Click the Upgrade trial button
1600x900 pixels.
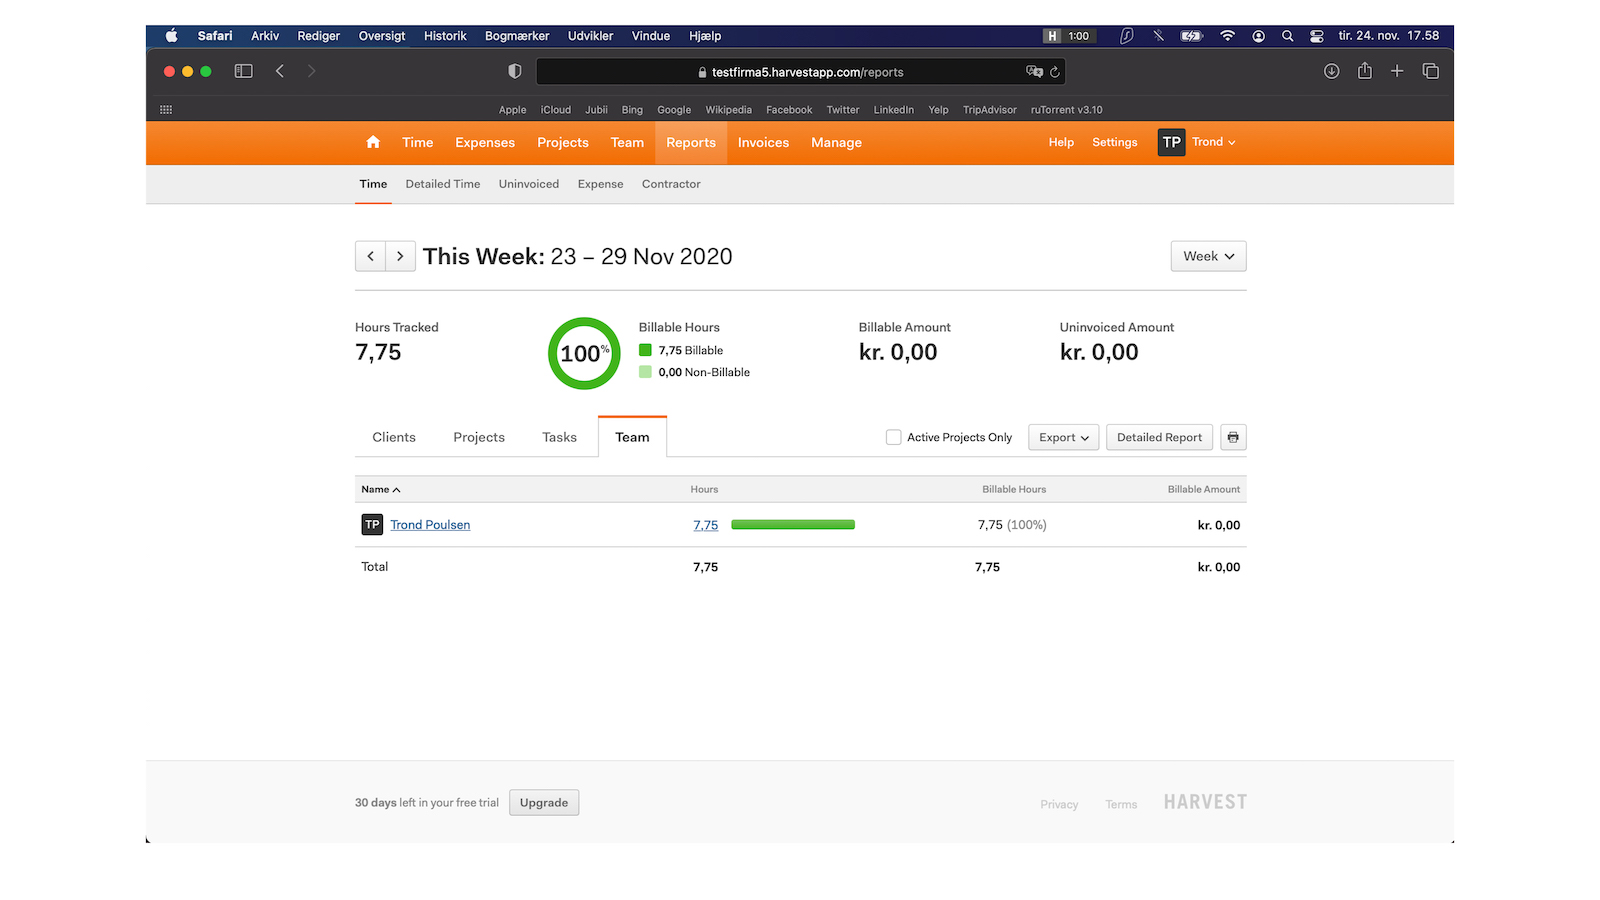pyautogui.click(x=544, y=803)
